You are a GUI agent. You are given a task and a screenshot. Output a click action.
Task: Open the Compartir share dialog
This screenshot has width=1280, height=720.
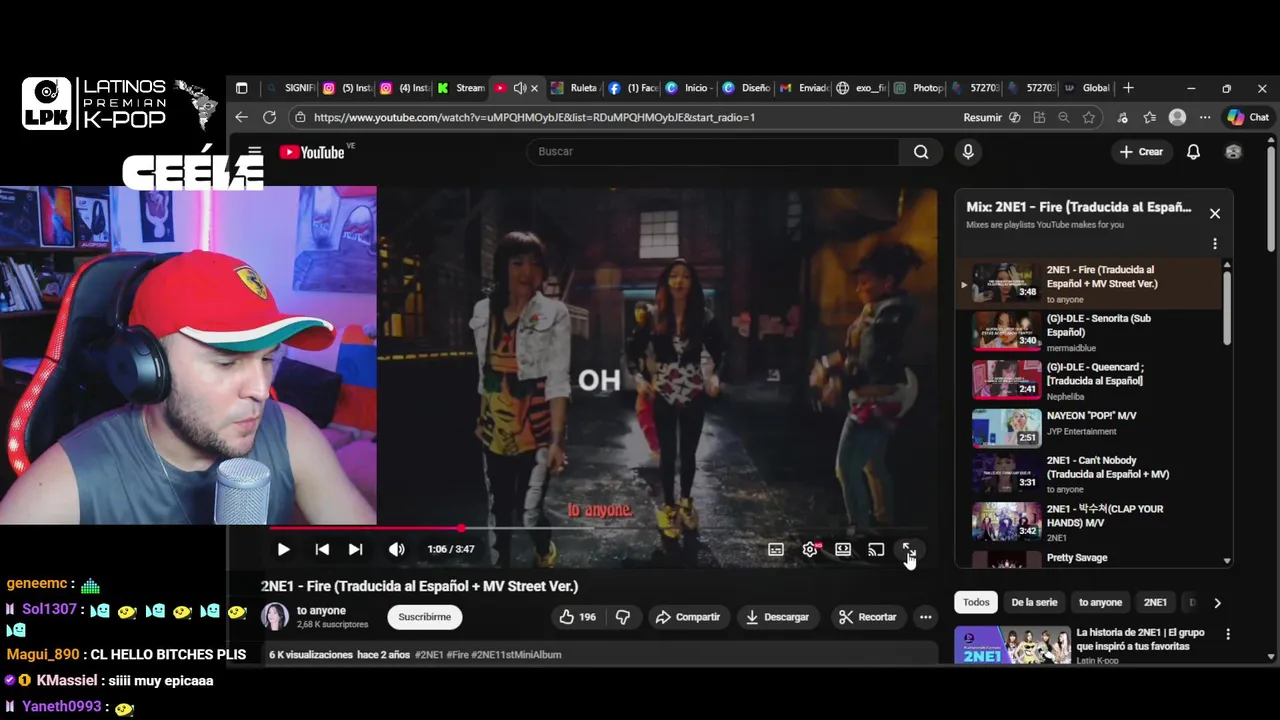(687, 617)
